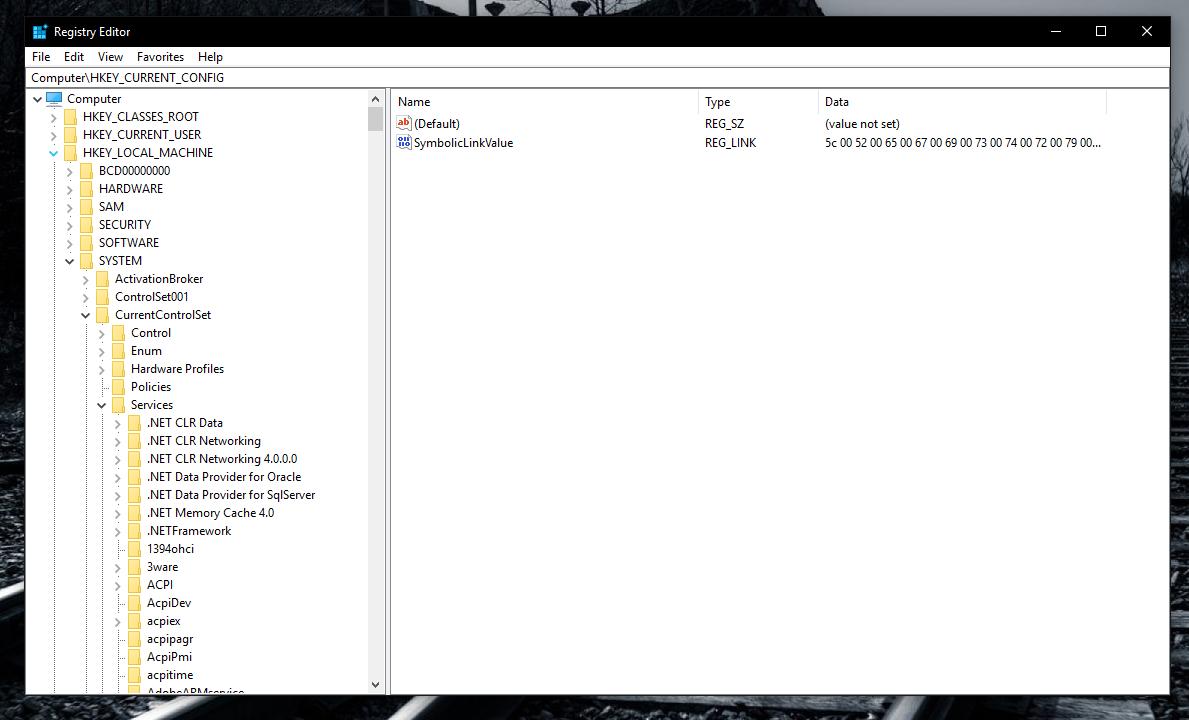Screen dimensions: 1189x720
Task: Select the Enum key label
Action: pos(146,351)
